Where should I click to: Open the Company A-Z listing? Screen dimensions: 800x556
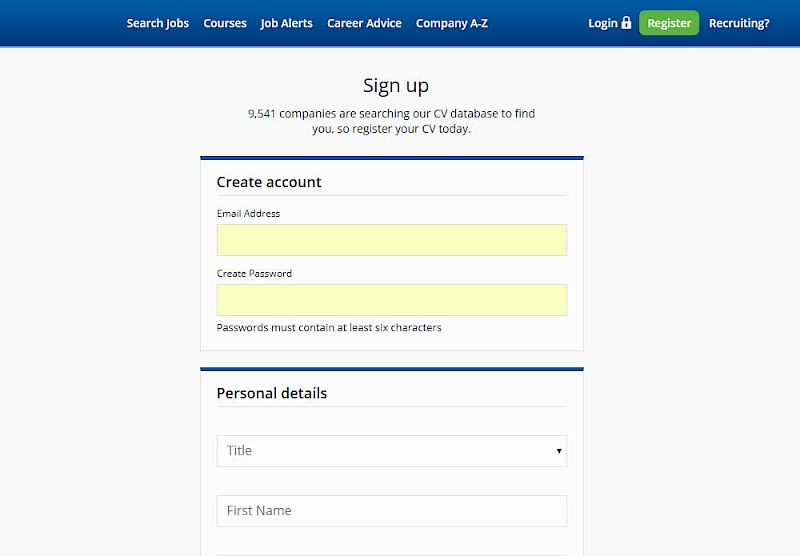click(x=452, y=23)
